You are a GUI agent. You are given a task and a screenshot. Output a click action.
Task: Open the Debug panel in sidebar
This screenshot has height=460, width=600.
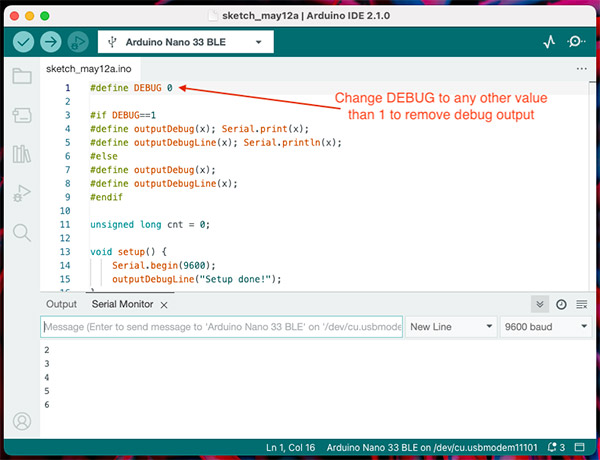tap(21, 193)
